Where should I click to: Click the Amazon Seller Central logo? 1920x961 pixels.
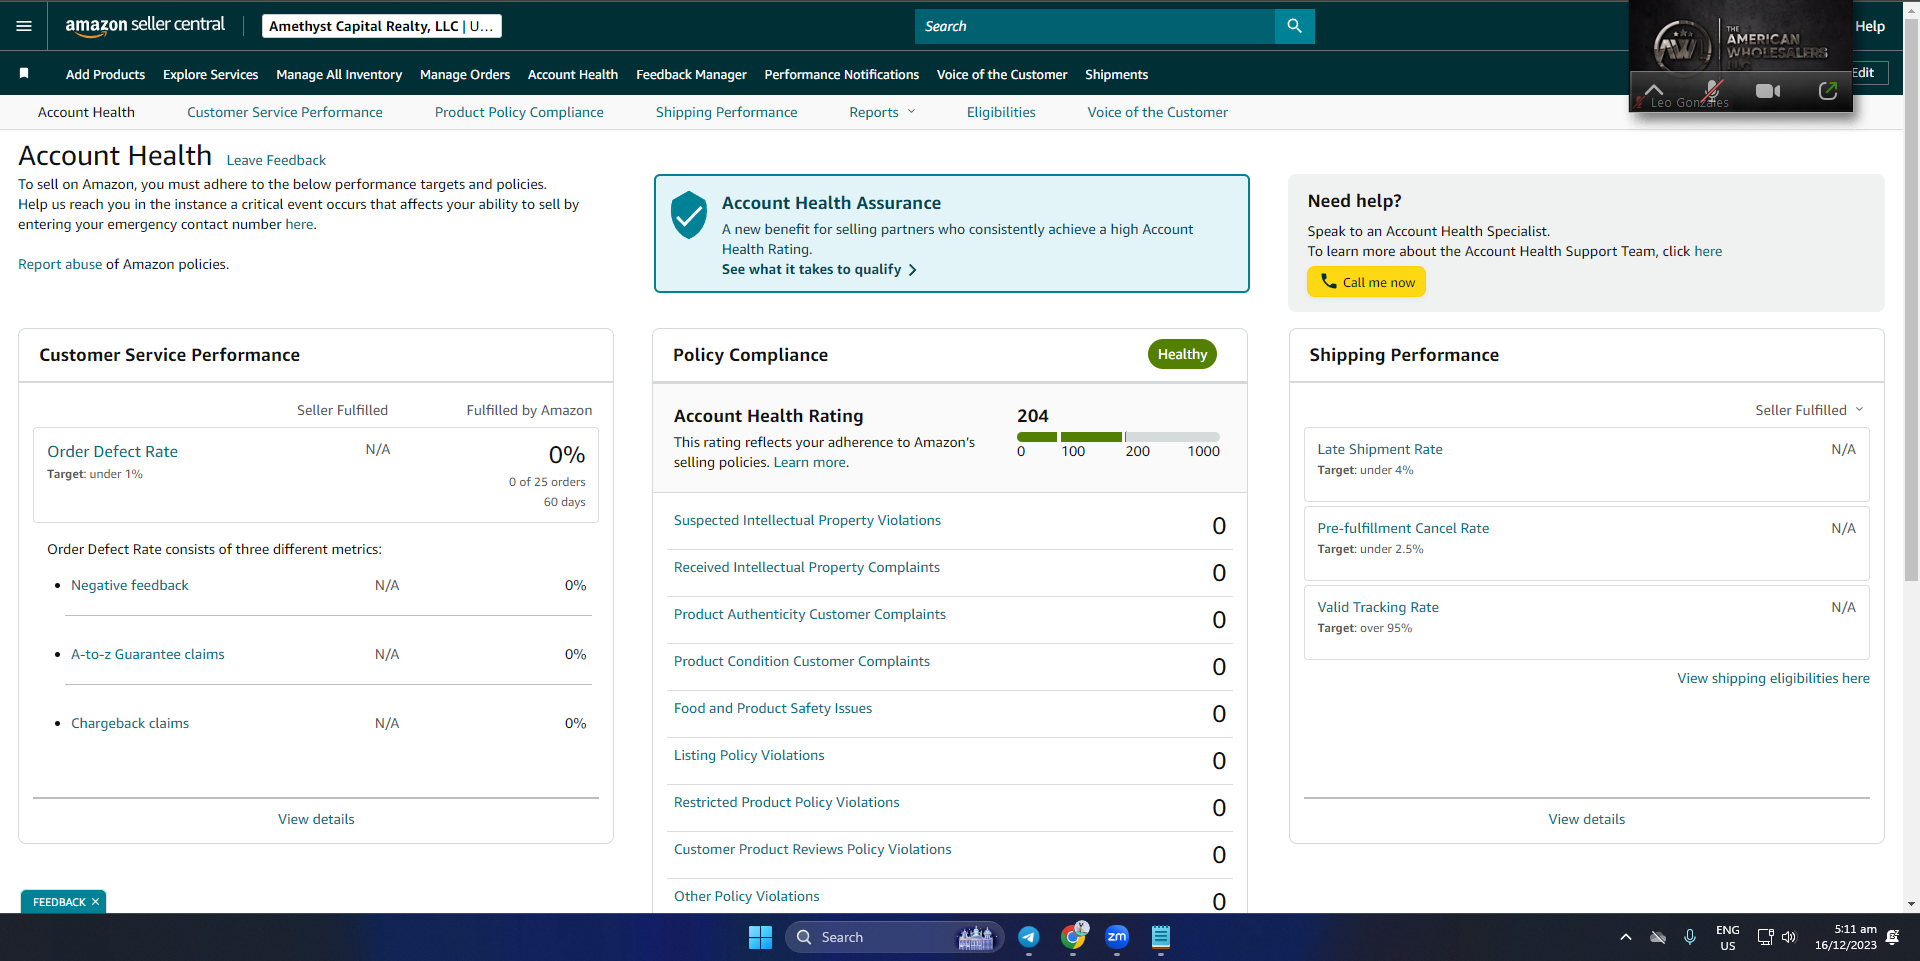click(x=145, y=26)
